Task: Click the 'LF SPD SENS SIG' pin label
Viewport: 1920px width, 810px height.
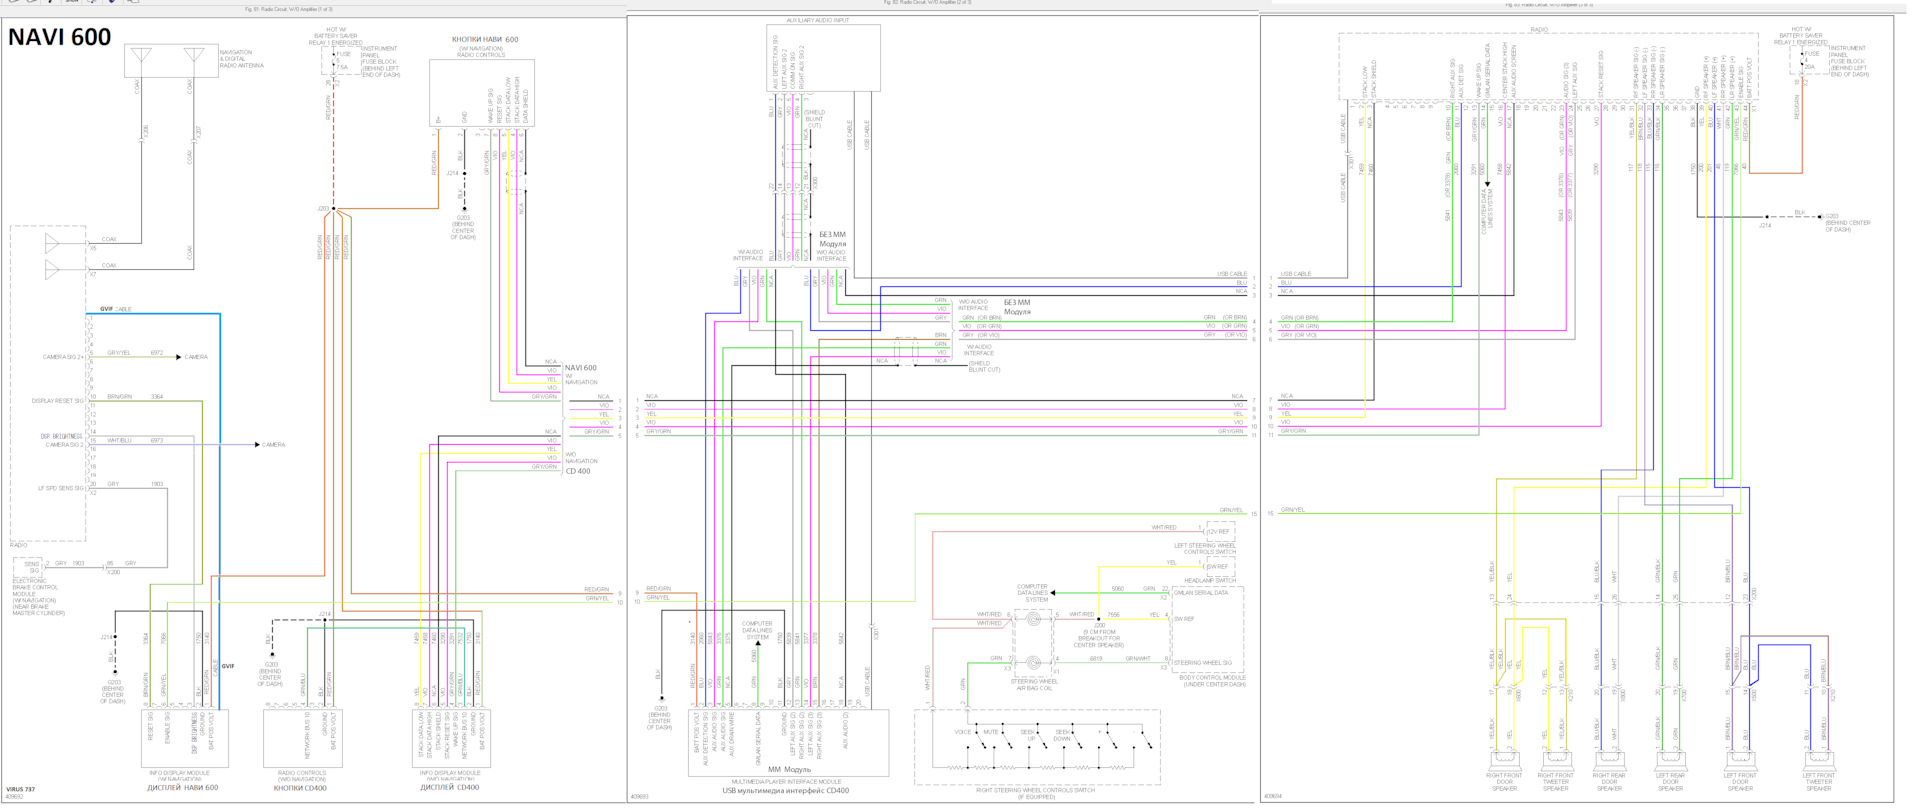Action: tap(61, 488)
